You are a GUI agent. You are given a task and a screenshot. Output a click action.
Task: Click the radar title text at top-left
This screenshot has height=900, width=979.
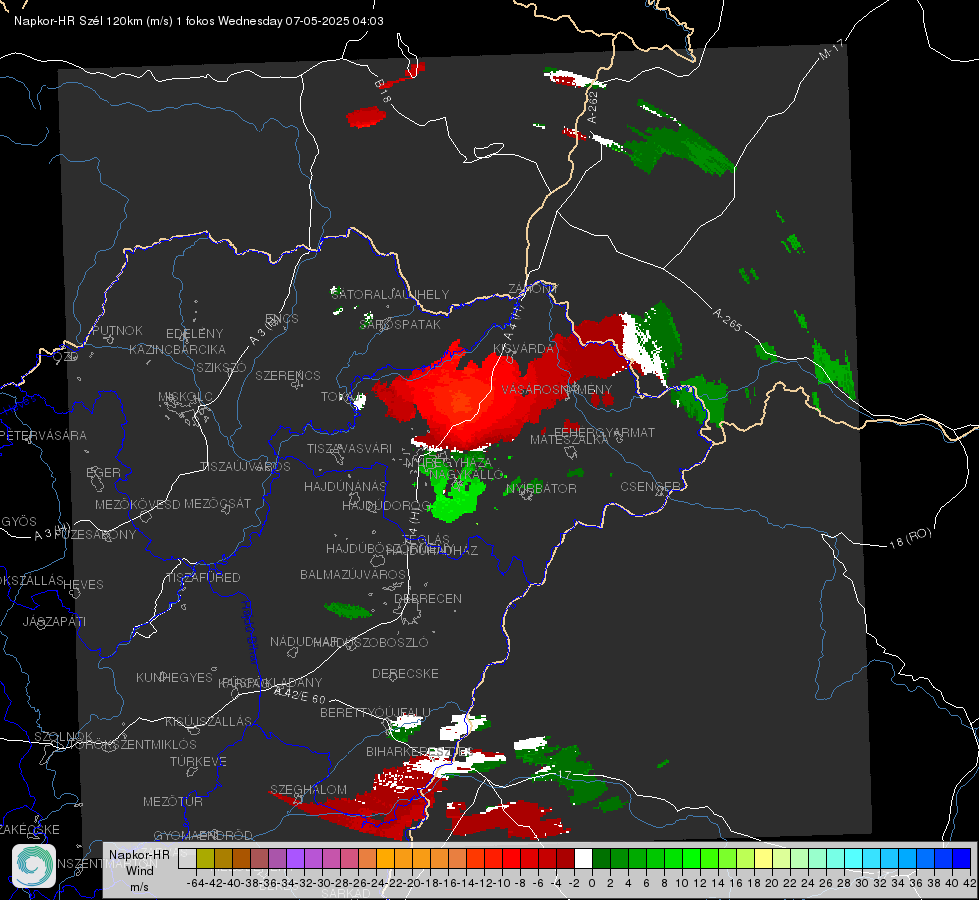199,21
